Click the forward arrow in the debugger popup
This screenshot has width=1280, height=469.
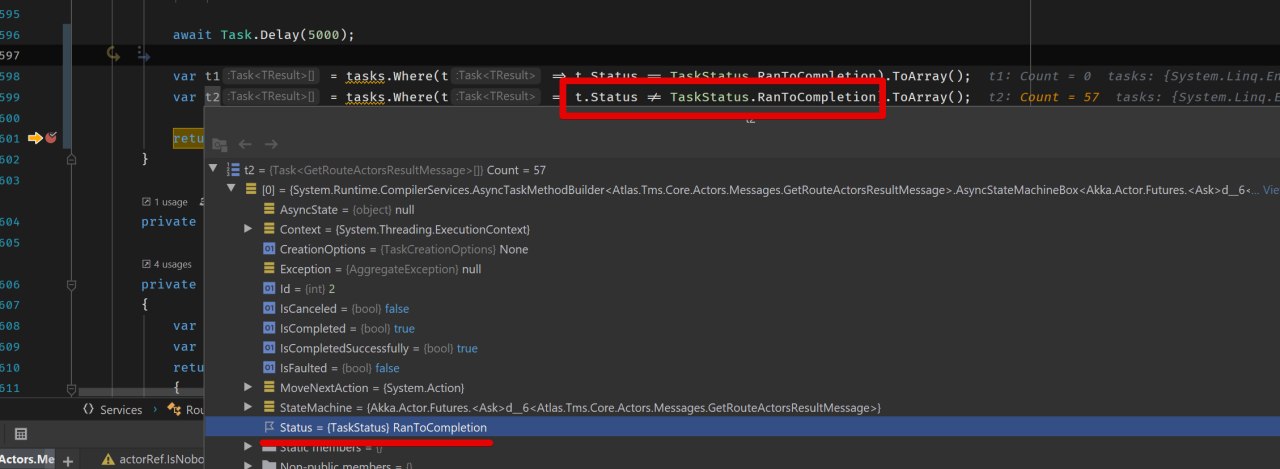(271, 145)
